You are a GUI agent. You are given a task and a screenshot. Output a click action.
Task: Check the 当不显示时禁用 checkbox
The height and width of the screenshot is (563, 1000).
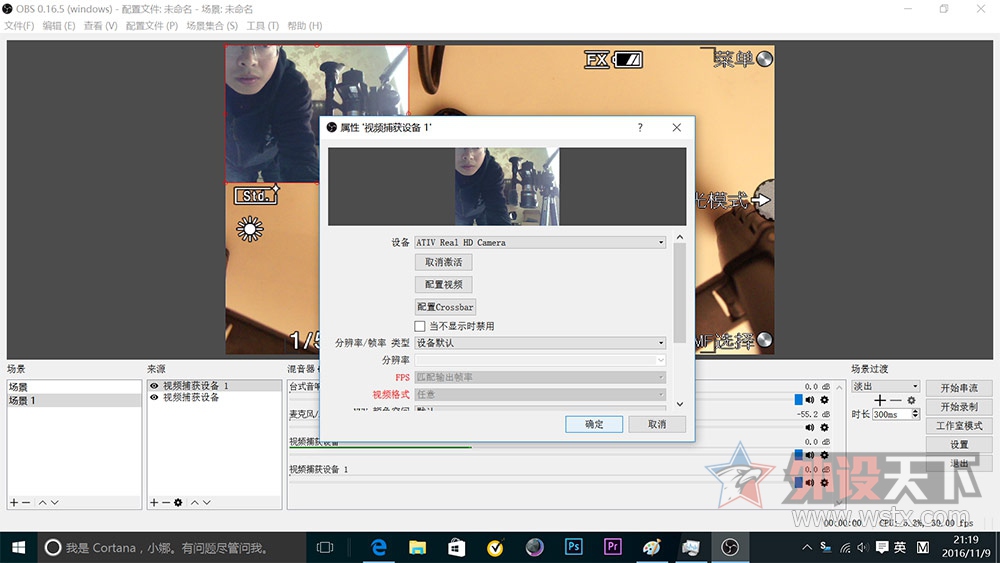[x=420, y=326]
